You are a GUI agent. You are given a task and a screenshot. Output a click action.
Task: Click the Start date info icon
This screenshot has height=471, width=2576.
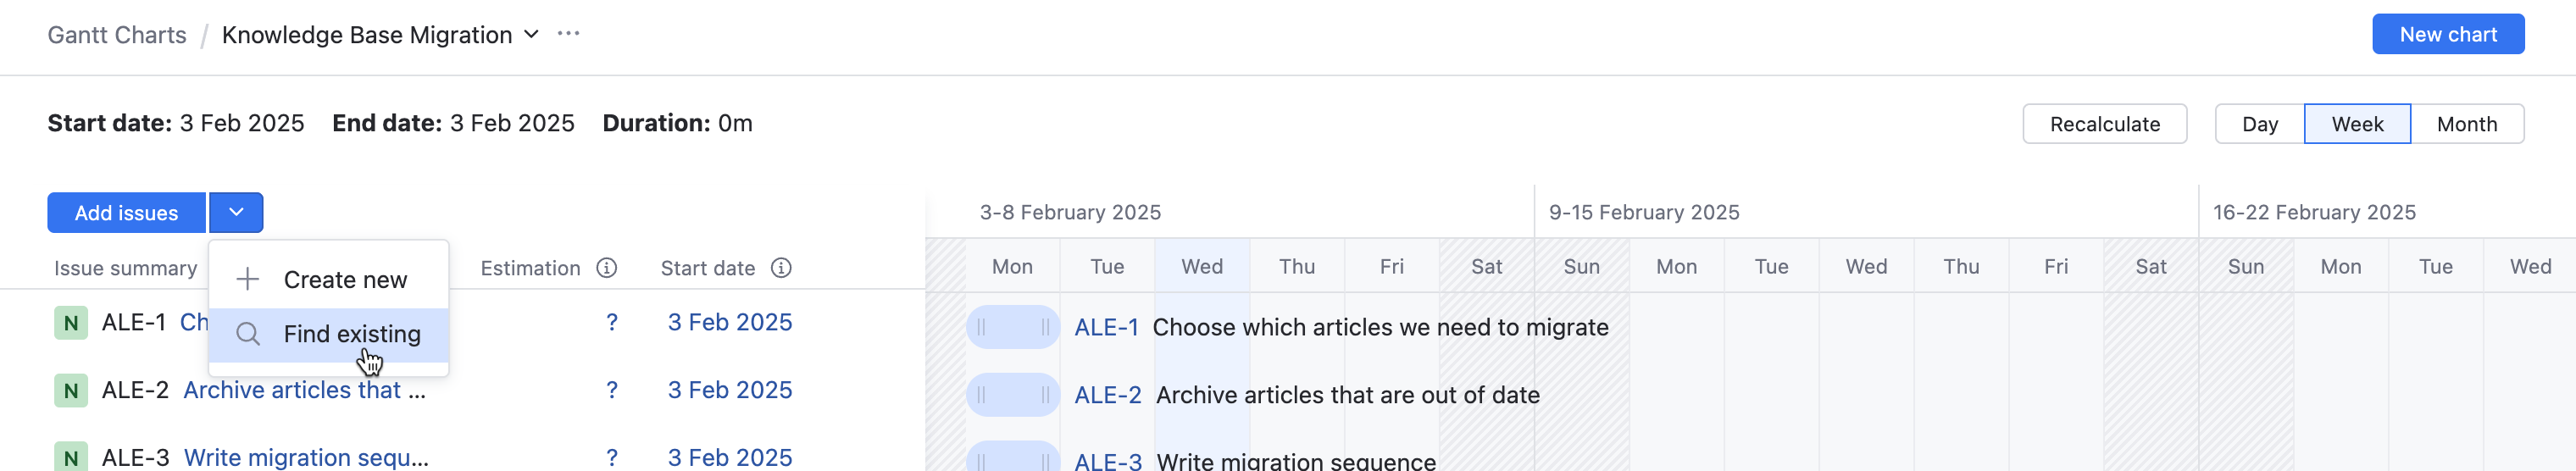(781, 268)
